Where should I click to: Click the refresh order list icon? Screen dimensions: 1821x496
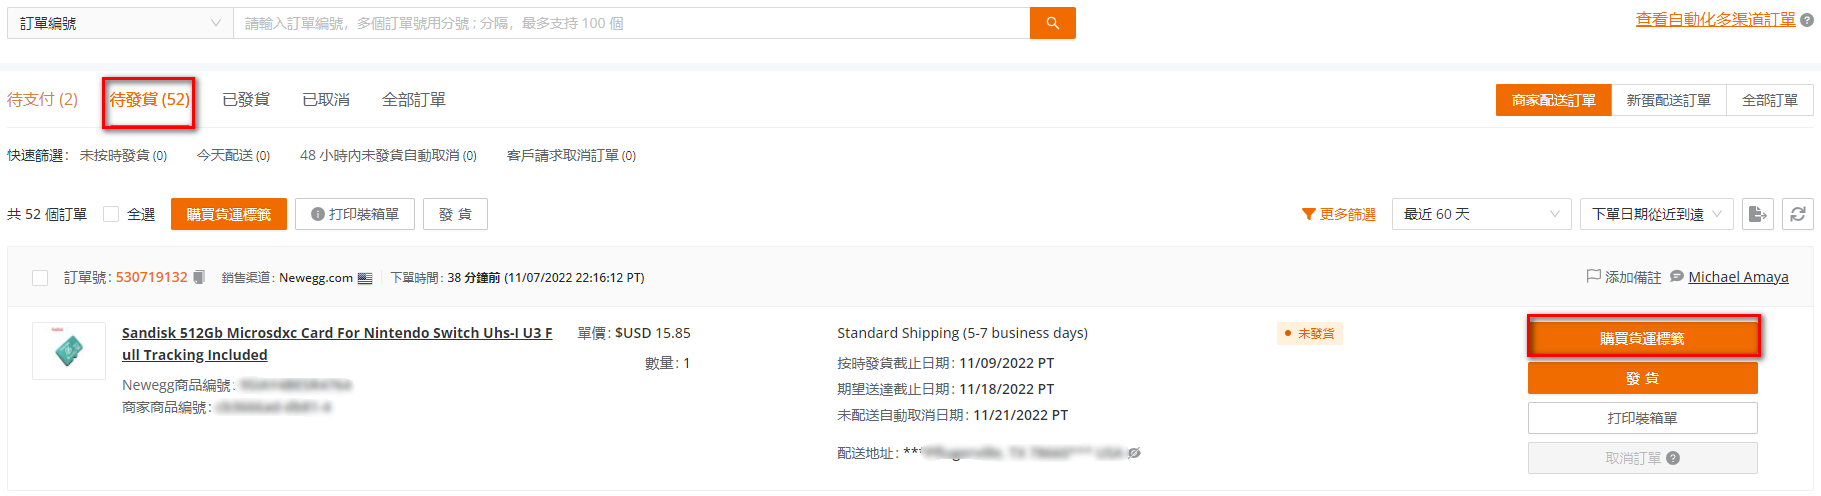point(1797,214)
